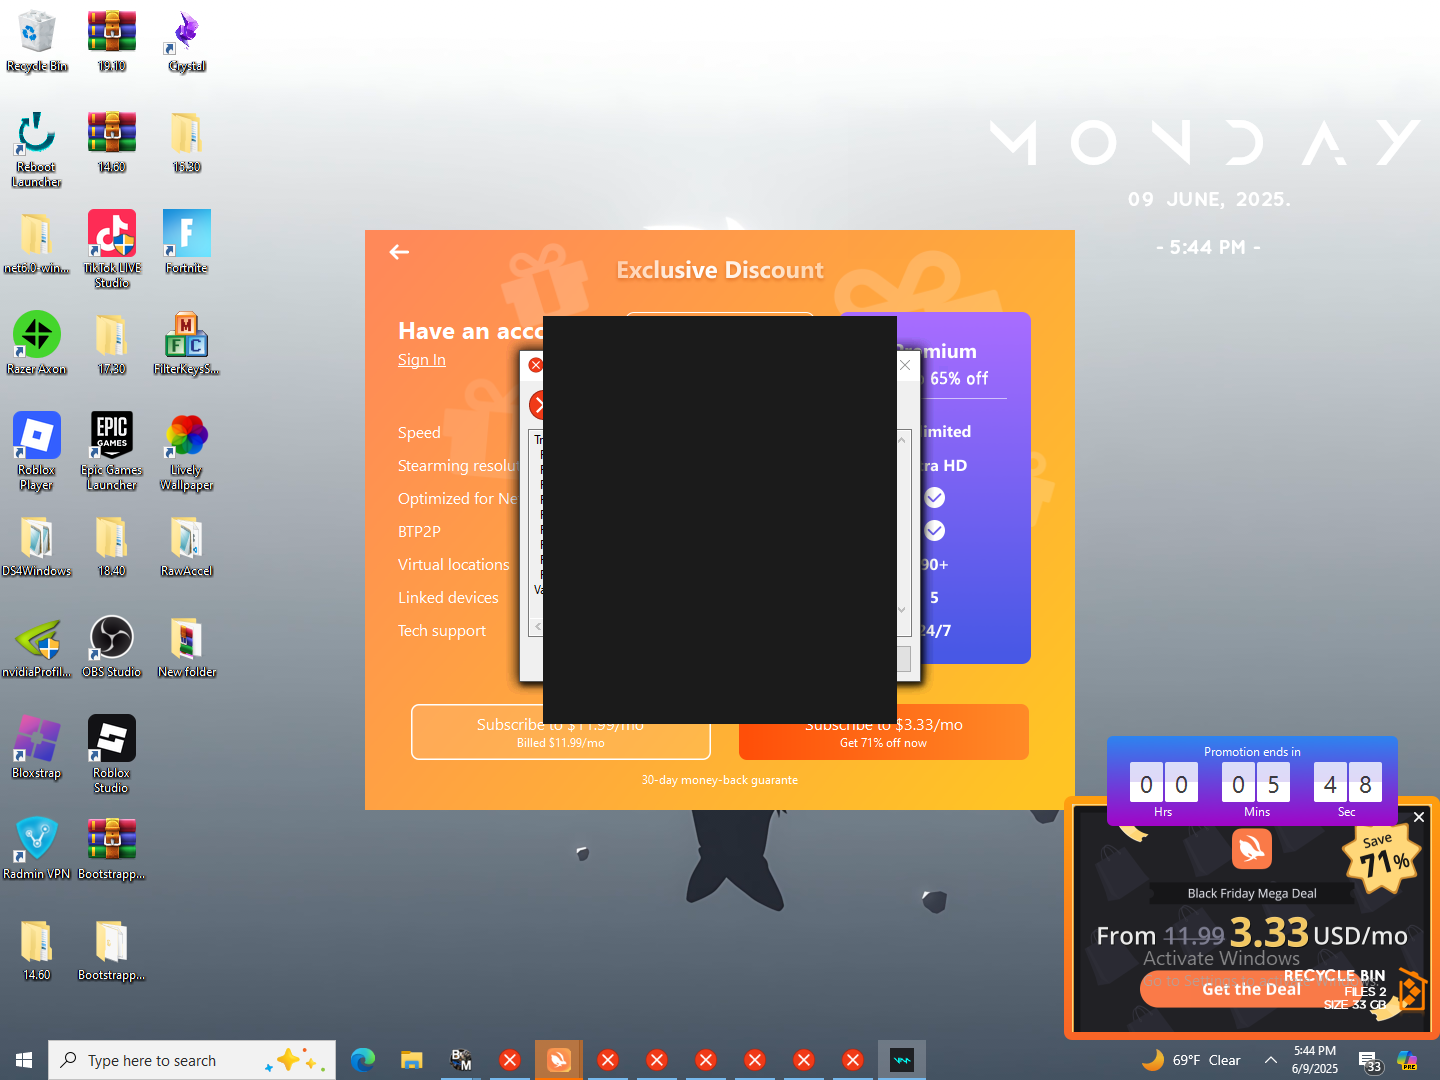Open the DS4Windows folder

pyautogui.click(x=37, y=546)
